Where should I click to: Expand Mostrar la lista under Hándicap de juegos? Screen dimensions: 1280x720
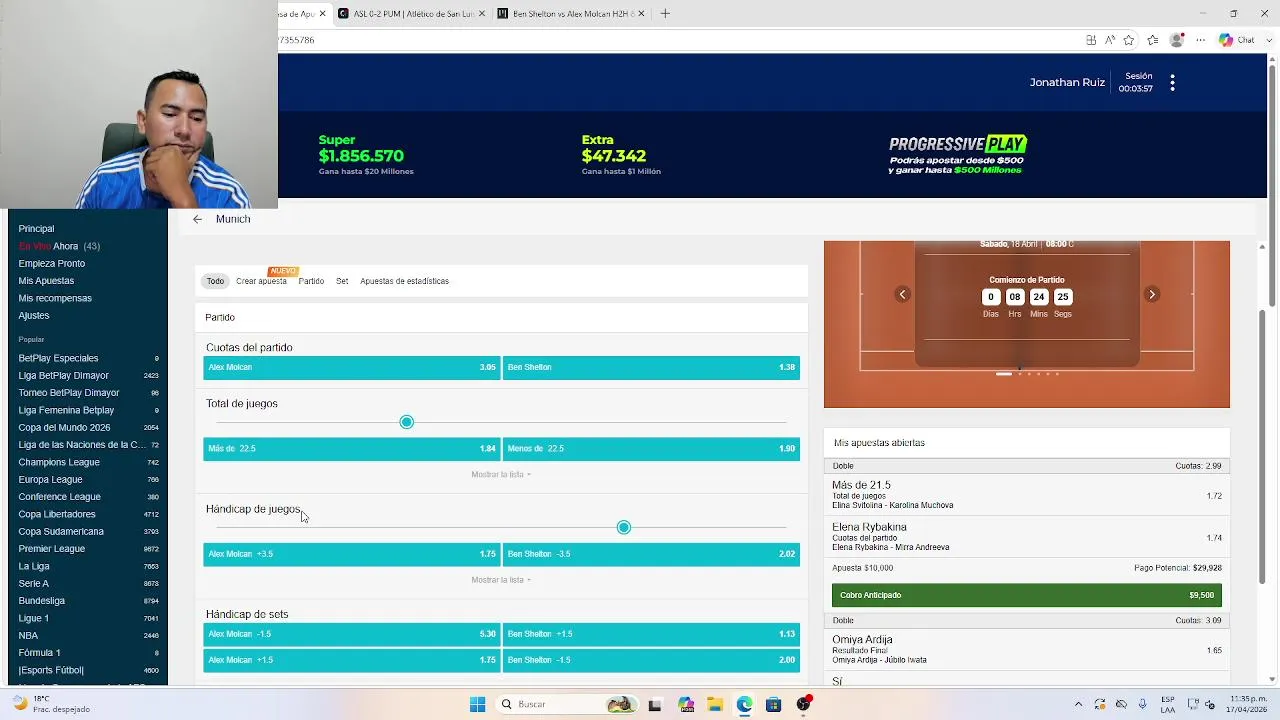(501, 580)
